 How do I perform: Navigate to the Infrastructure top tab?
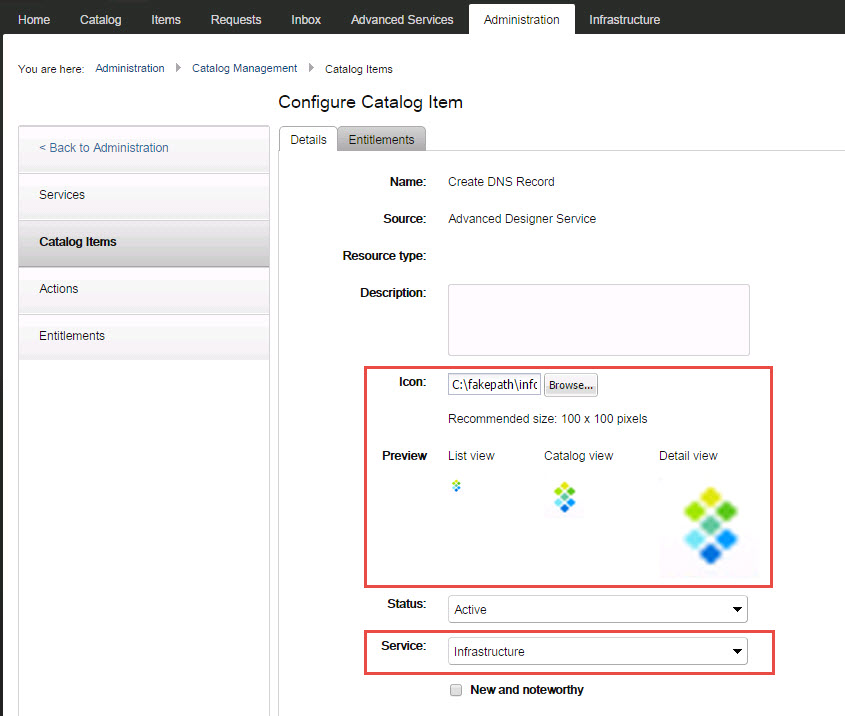pyautogui.click(x=624, y=20)
